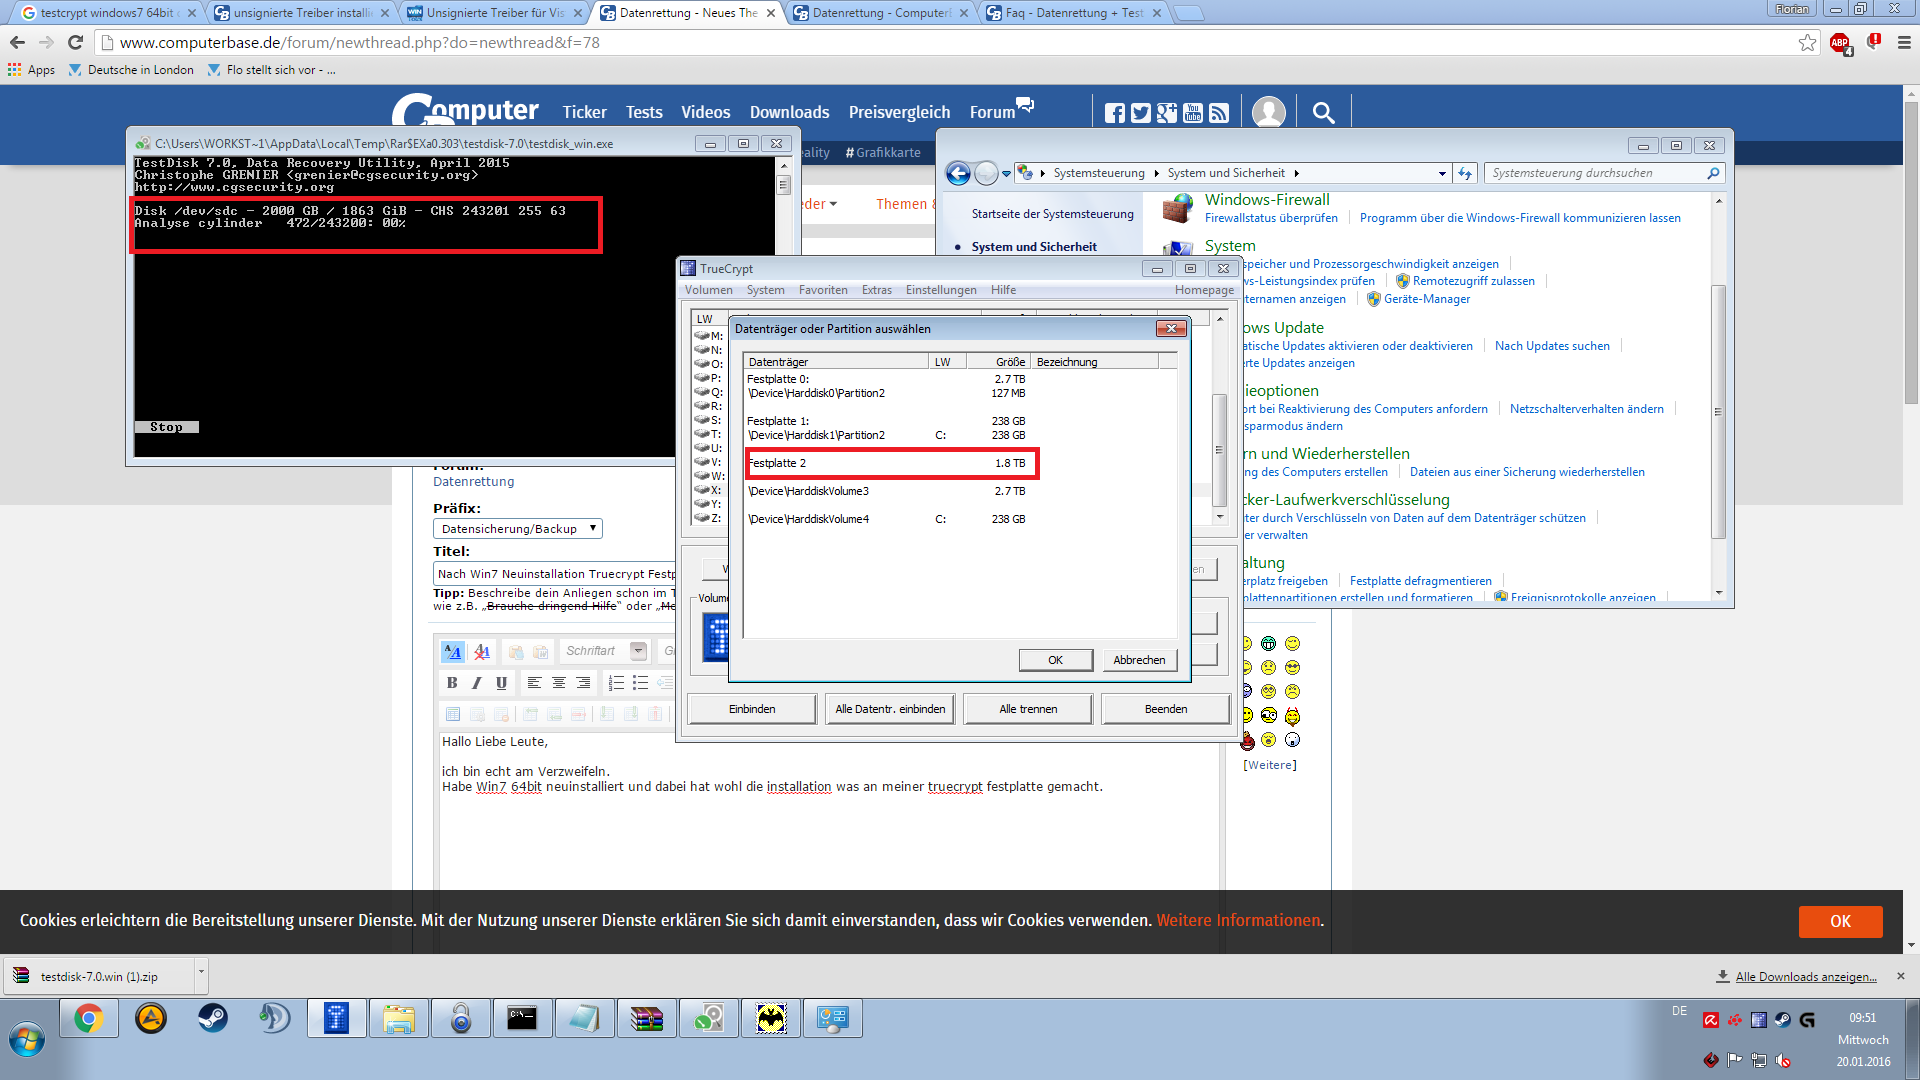
Task: Select \Device\HarddiskVolume3 in the device list
Action: [x=887, y=491]
